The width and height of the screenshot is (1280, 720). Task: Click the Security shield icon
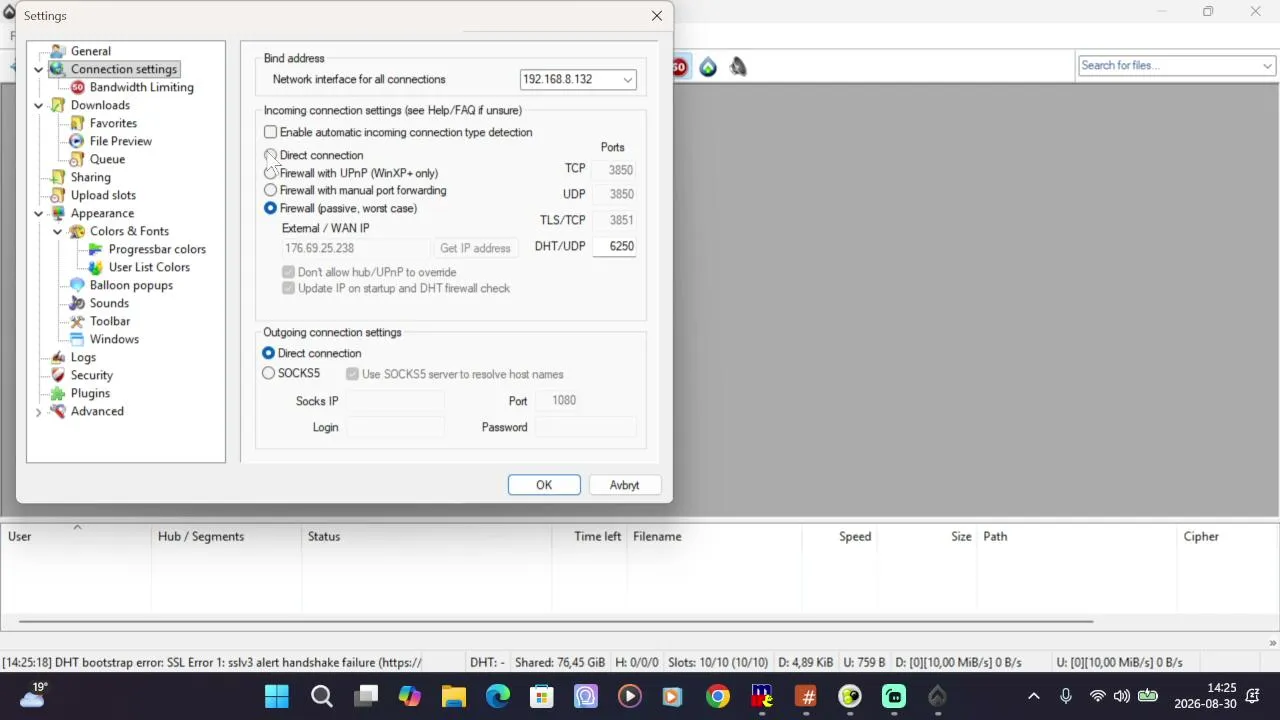[x=58, y=375]
